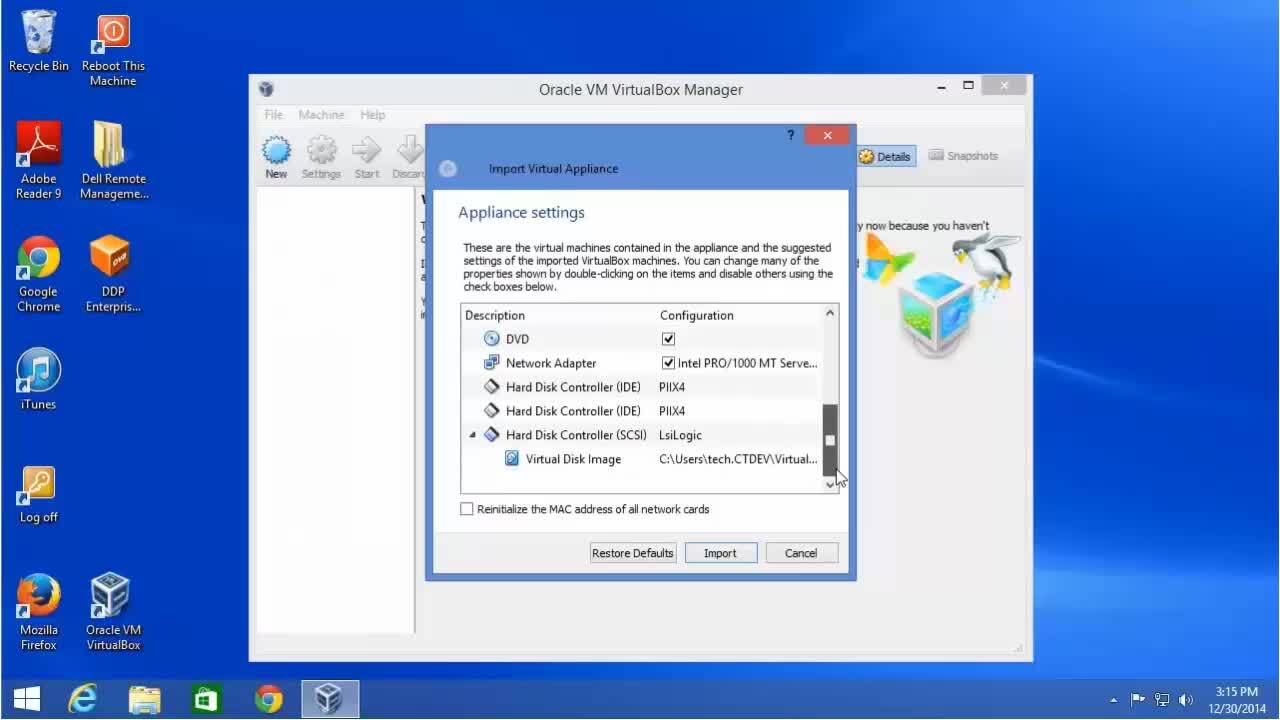Select DVD disc icon in appliance list
The height and width of the screenshot is (720, 1280).
pos(491,339)
